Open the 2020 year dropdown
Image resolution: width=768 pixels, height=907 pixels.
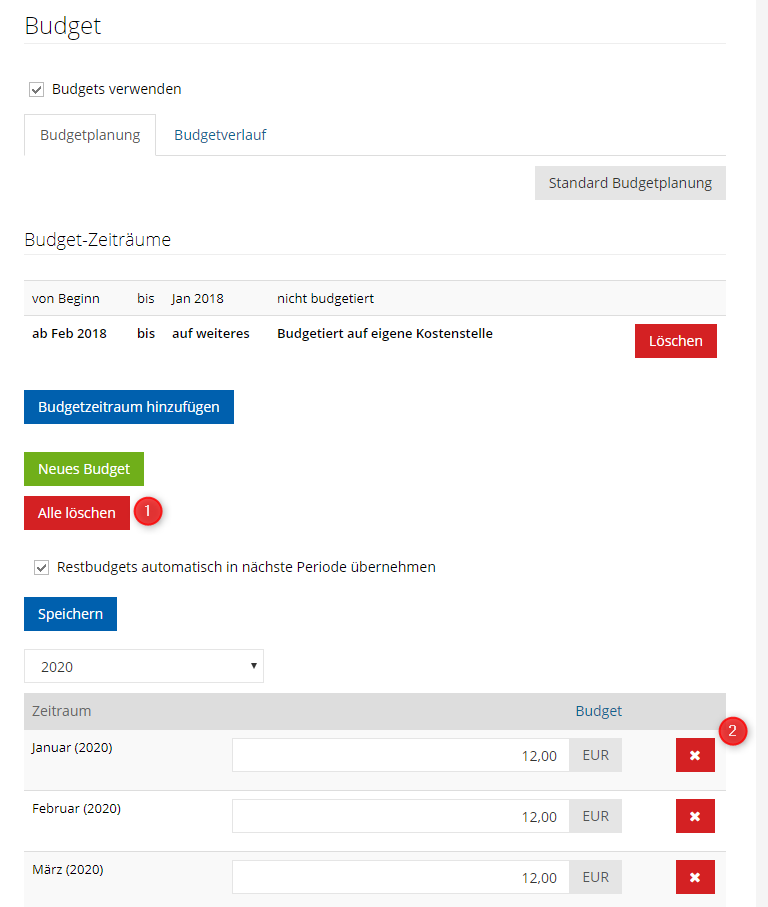[144, 666]
